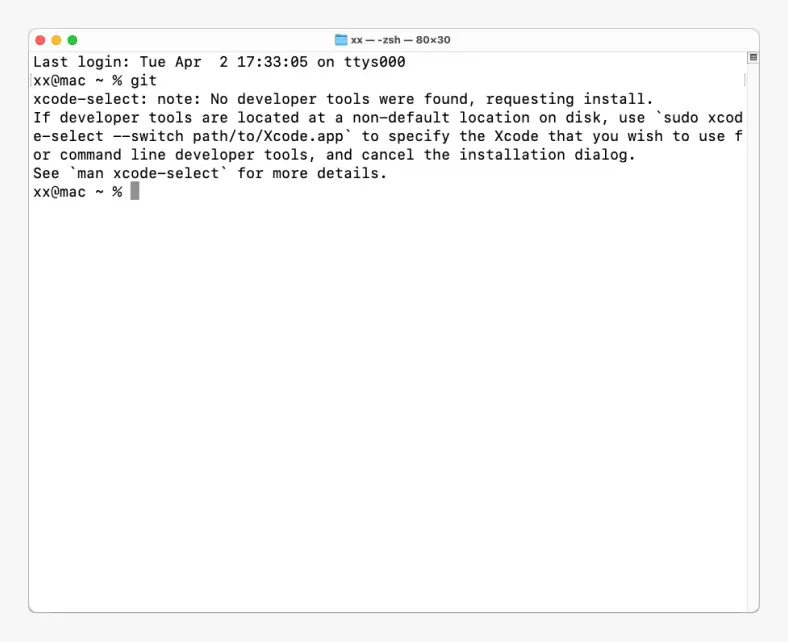The height and width of the screenshot is (642, 788).
Task: Click the text 'path/to/Xcode.app' in the output
Action: 268,136
